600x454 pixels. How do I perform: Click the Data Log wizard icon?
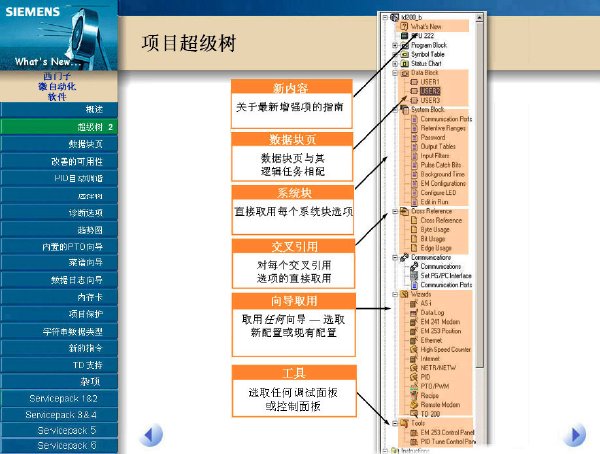click(414, 313)
